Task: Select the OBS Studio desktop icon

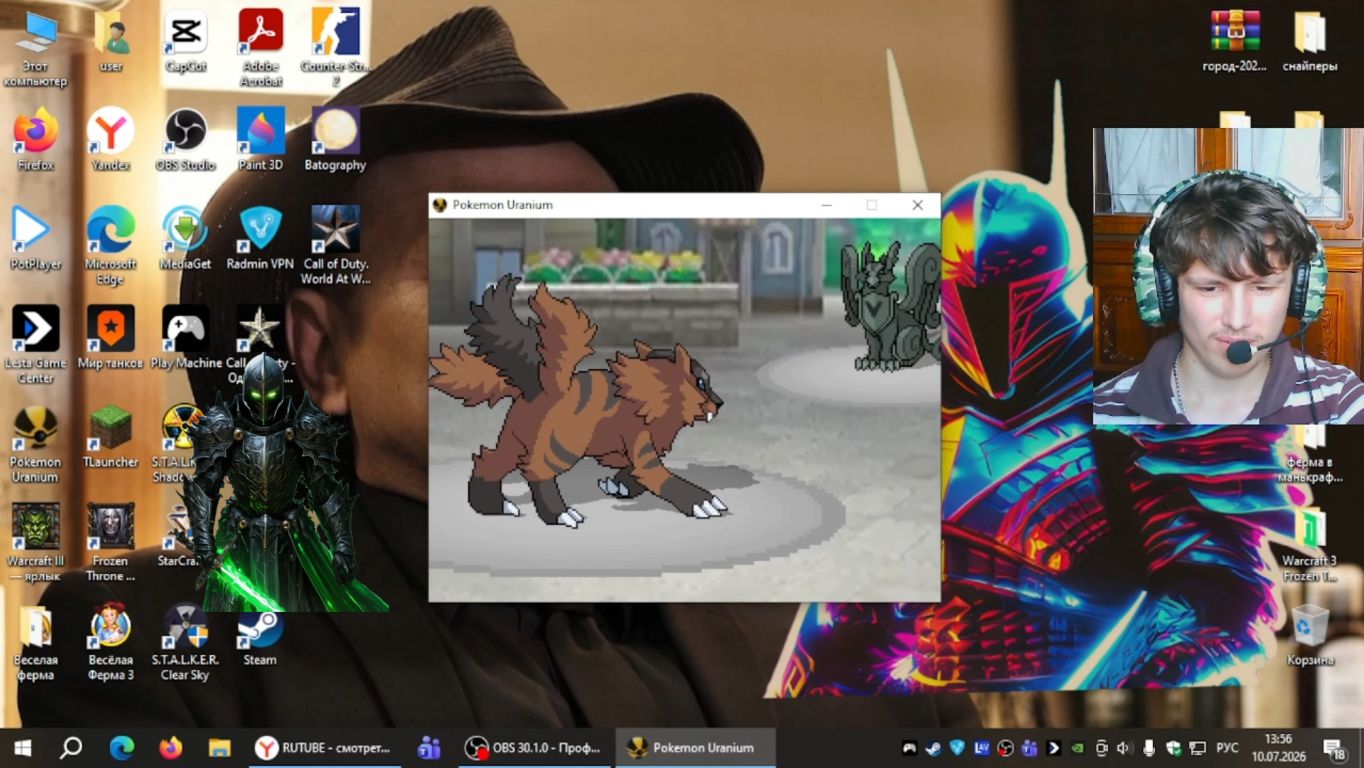Action: click(x=185, y=139)
